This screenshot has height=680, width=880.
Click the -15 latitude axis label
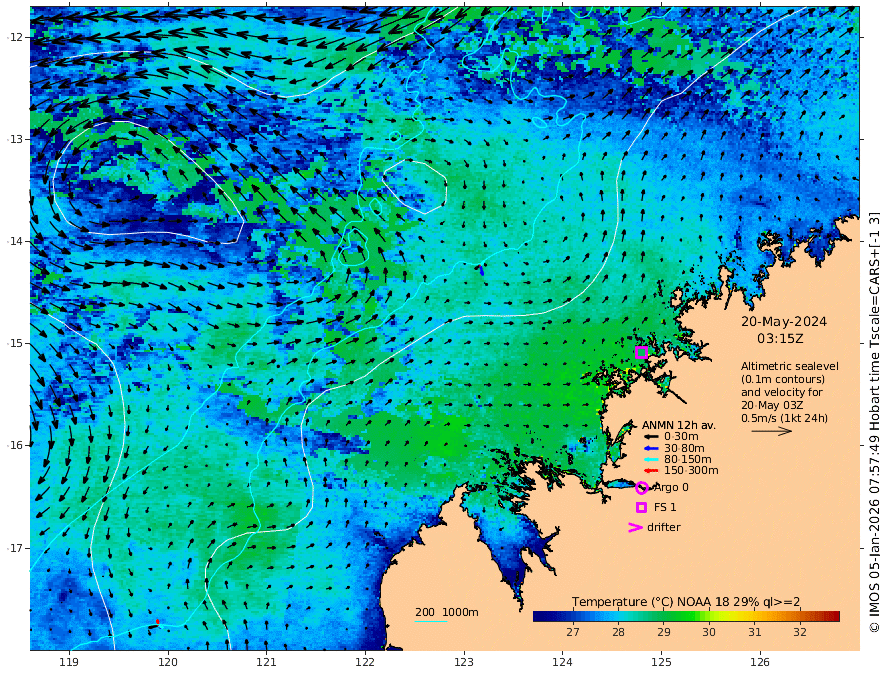pos(14,343)
